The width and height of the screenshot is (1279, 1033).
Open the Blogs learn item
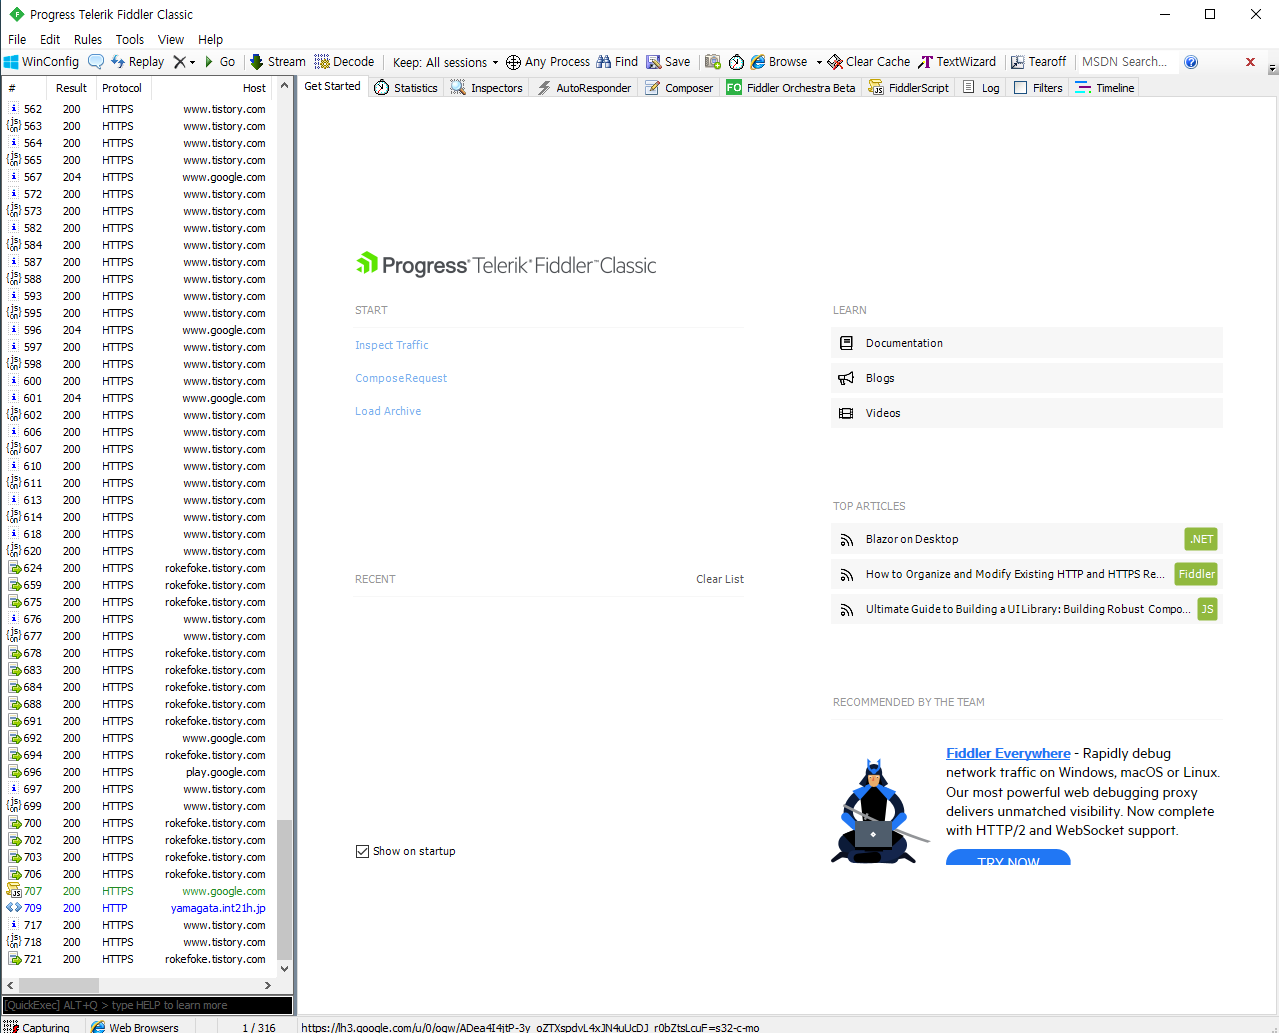pyautogui.click(x=1027, y=378)
